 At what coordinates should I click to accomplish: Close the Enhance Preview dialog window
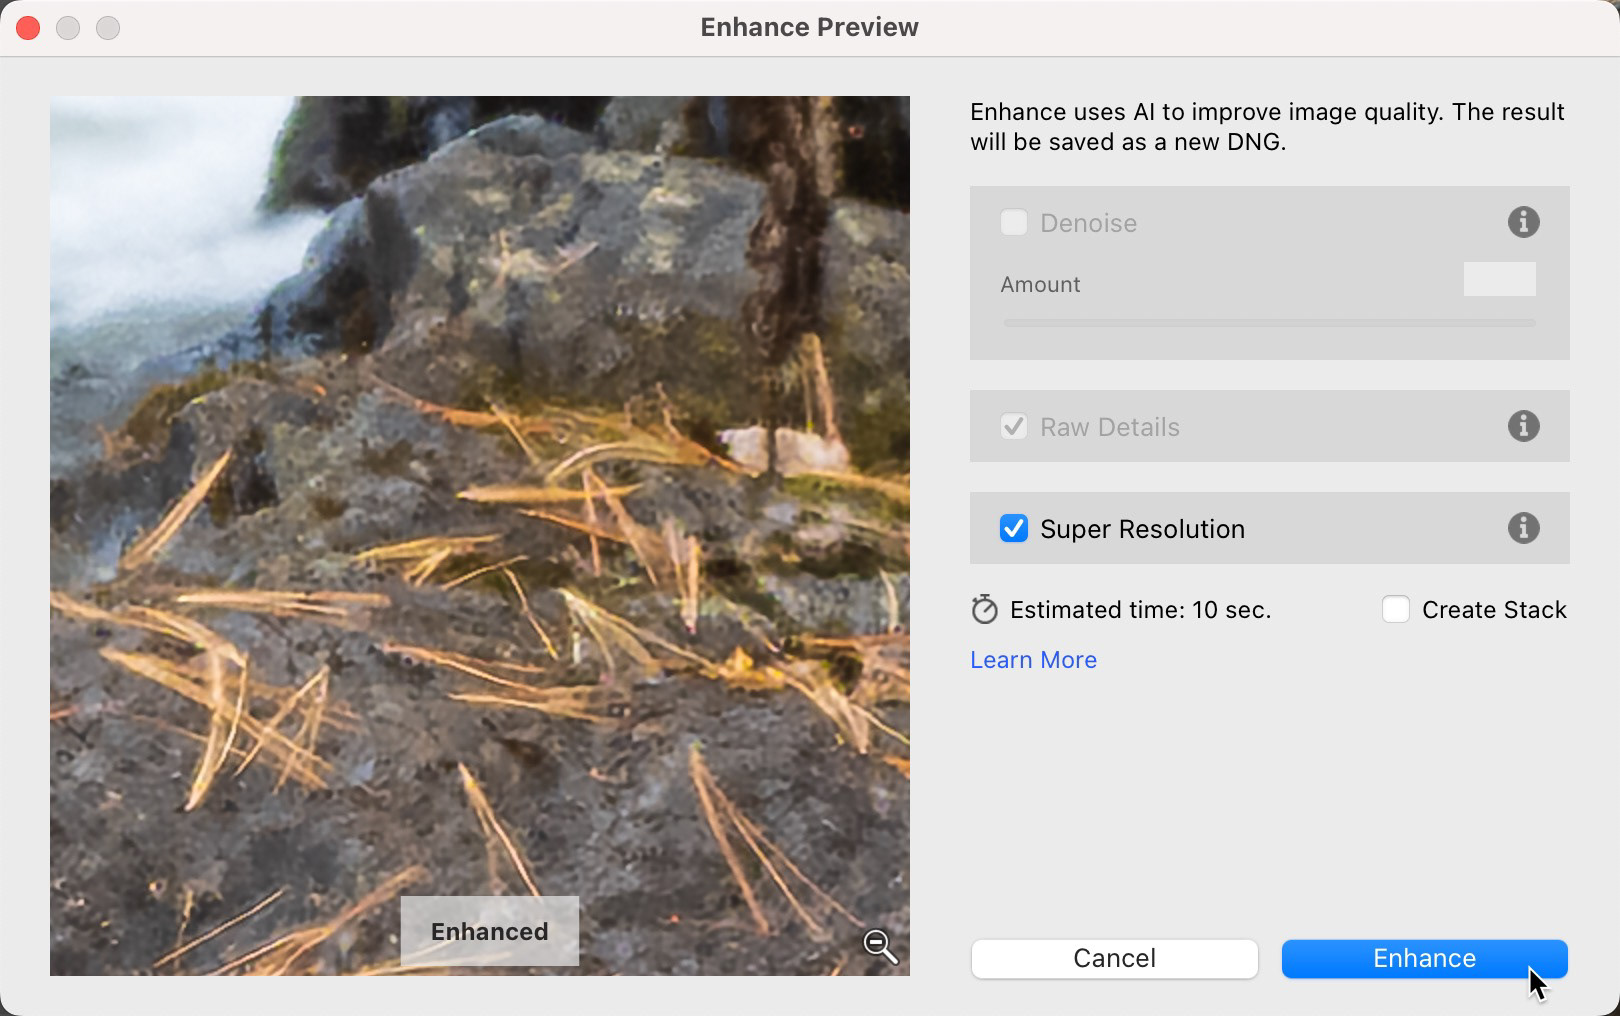pyautogui.click(x=28, y=28)
